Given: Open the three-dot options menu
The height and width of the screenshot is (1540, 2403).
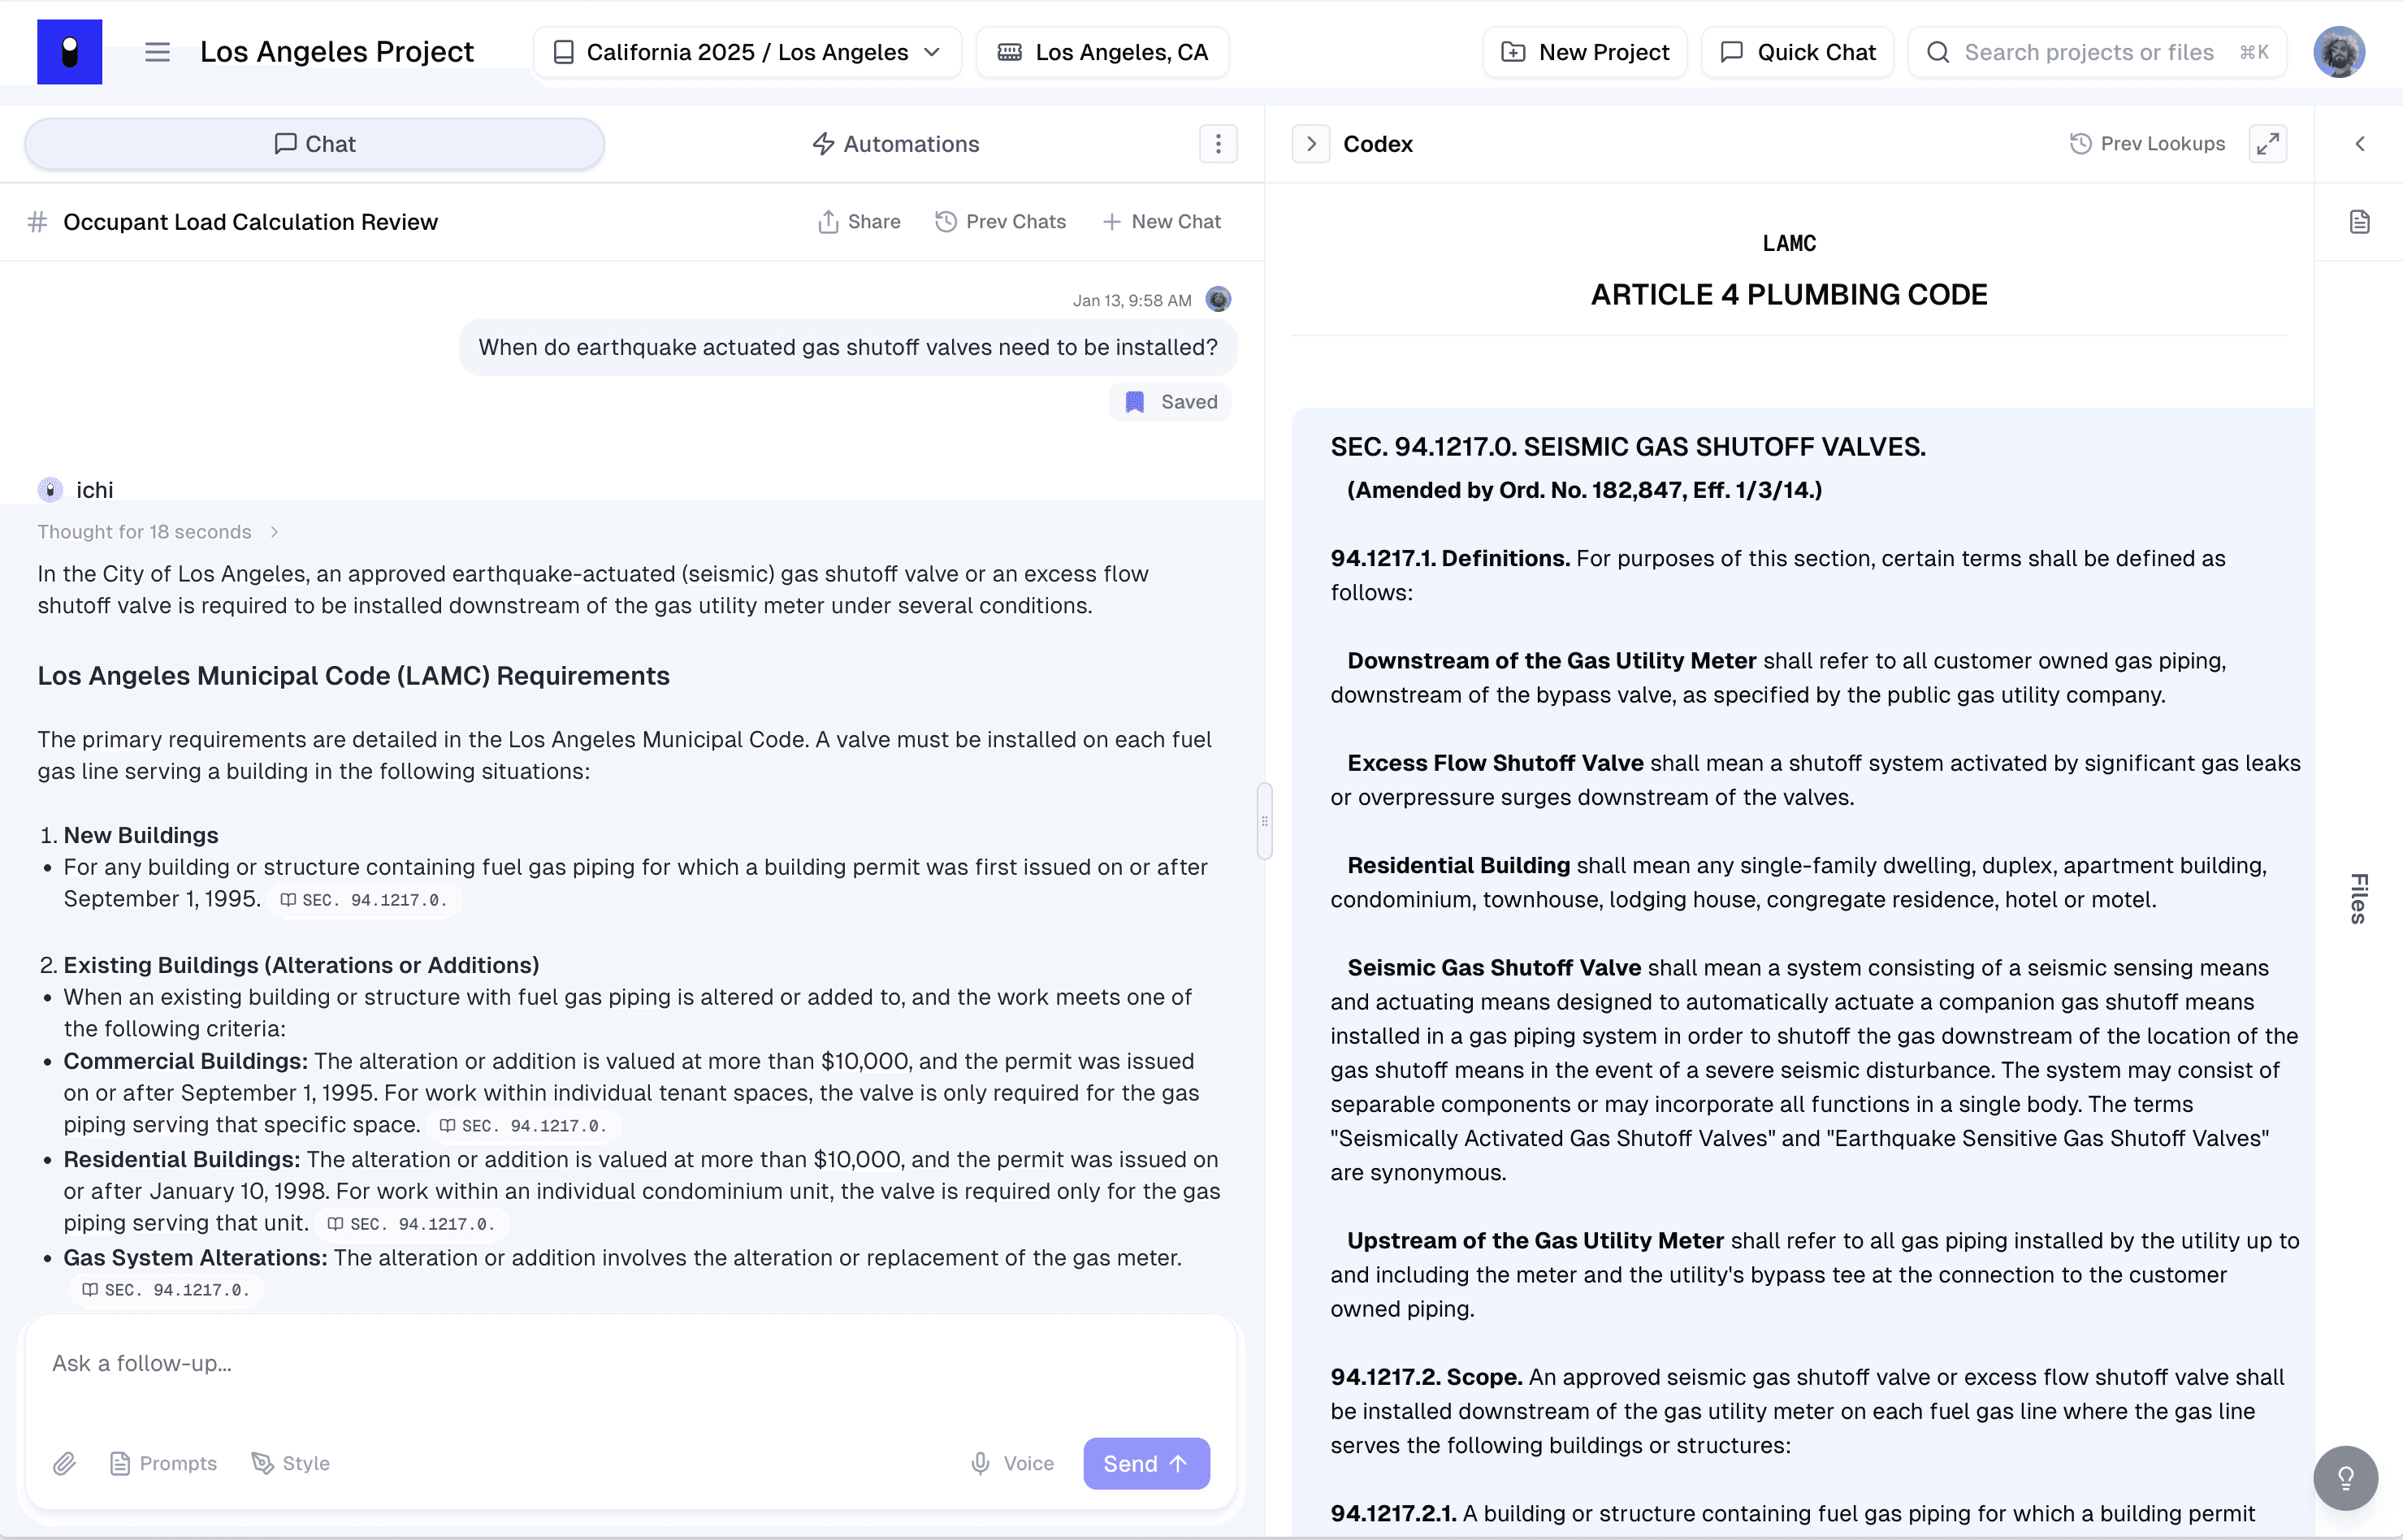Looking at the screenshot, I should 1217,144.
